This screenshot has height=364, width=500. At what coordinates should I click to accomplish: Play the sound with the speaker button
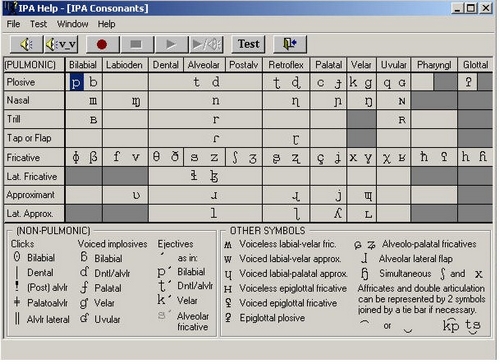pyautogui.click(x=26, y=44)
